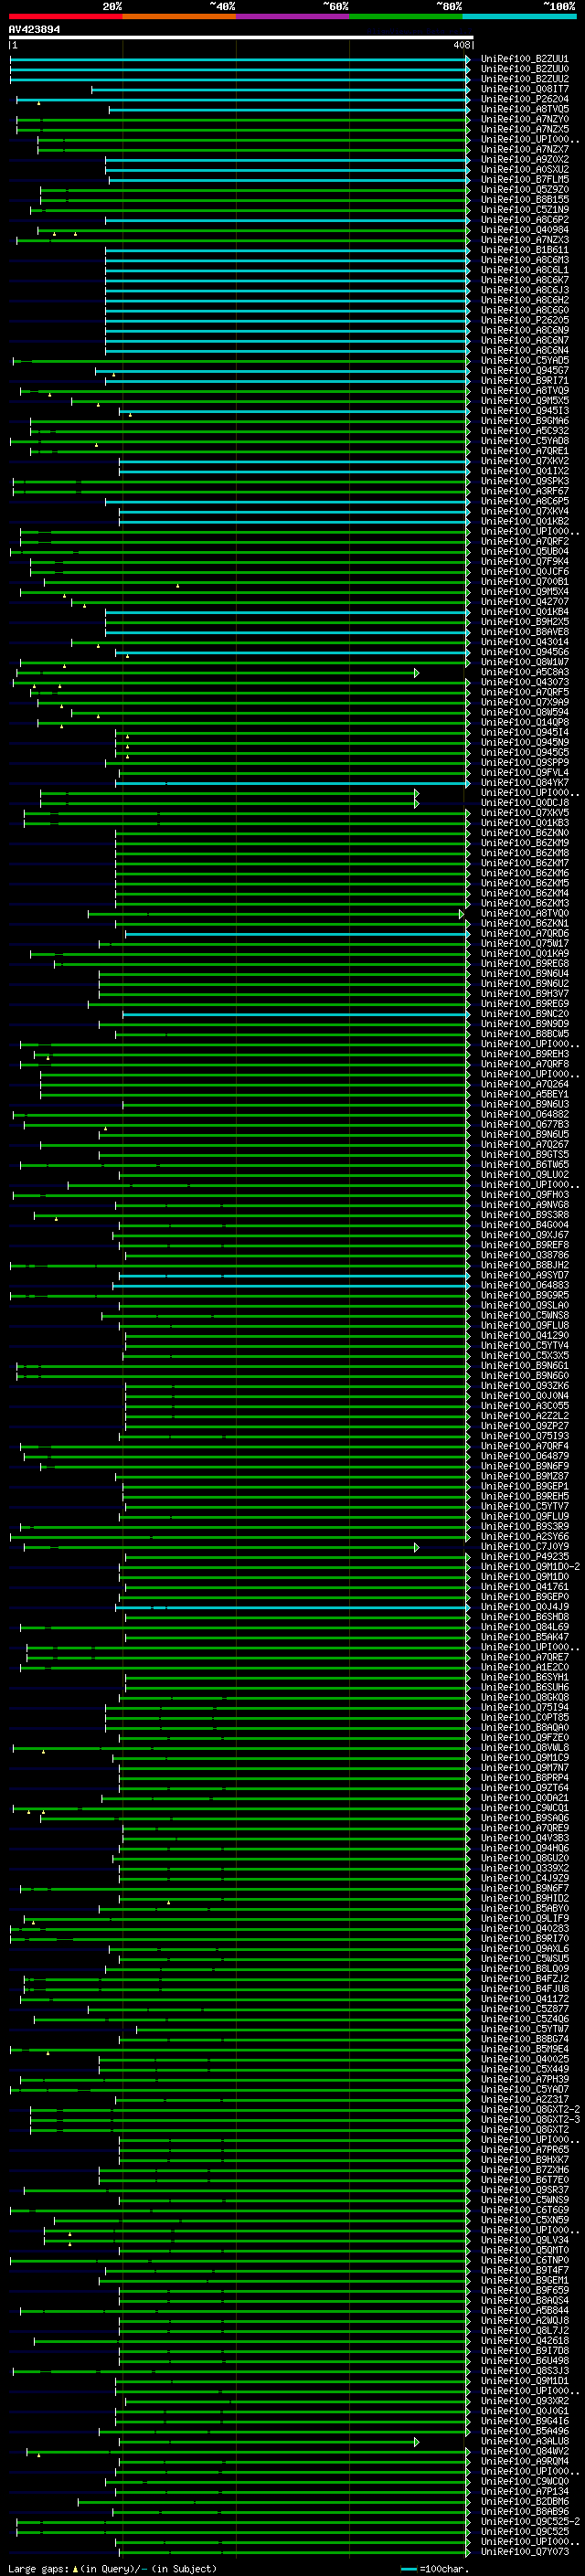The height and width of the screenshot is (2576, 585).
Task: Select hit label UniRef100_A7Q264
Action: [x=524, y=1085]
